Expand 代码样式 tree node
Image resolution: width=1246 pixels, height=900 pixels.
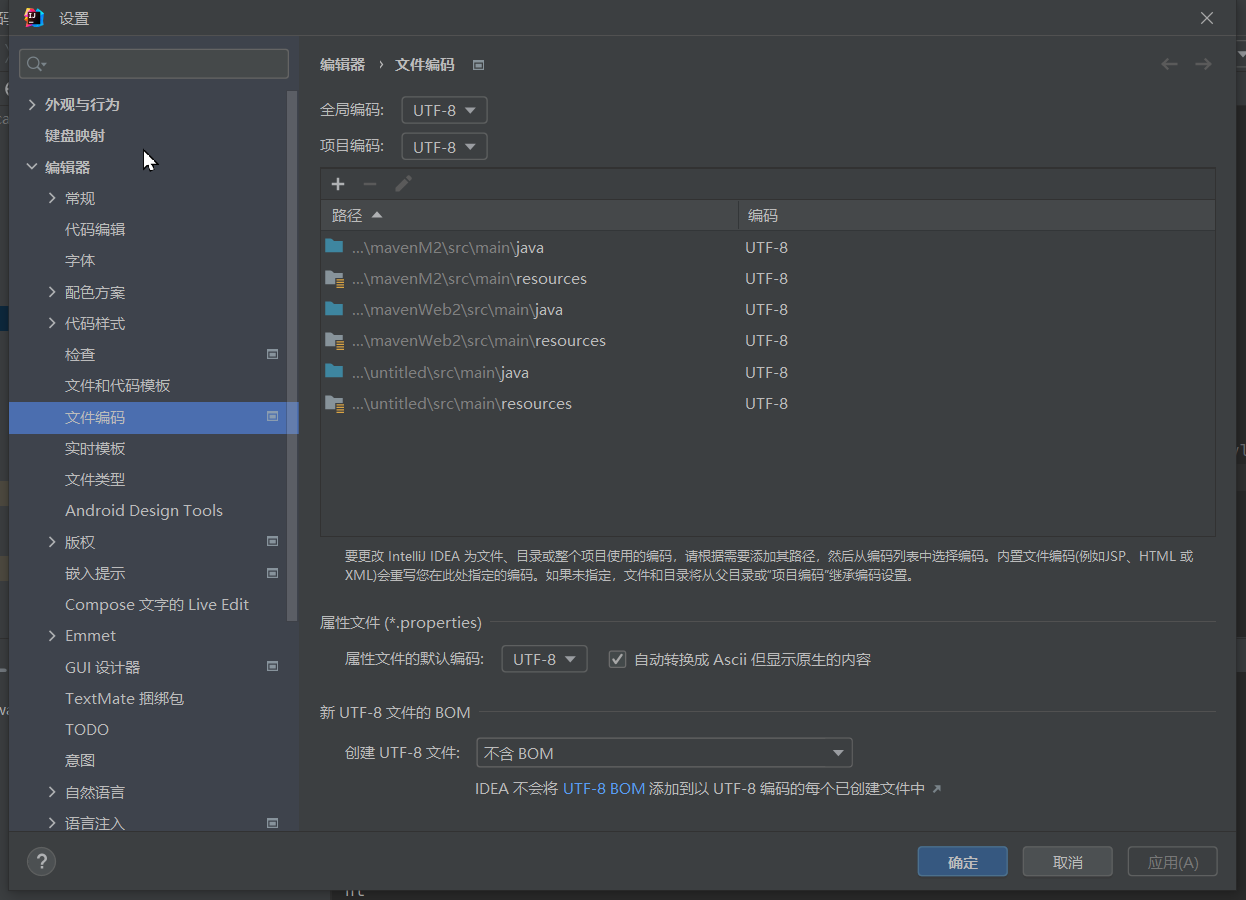[x=52, y=323]
